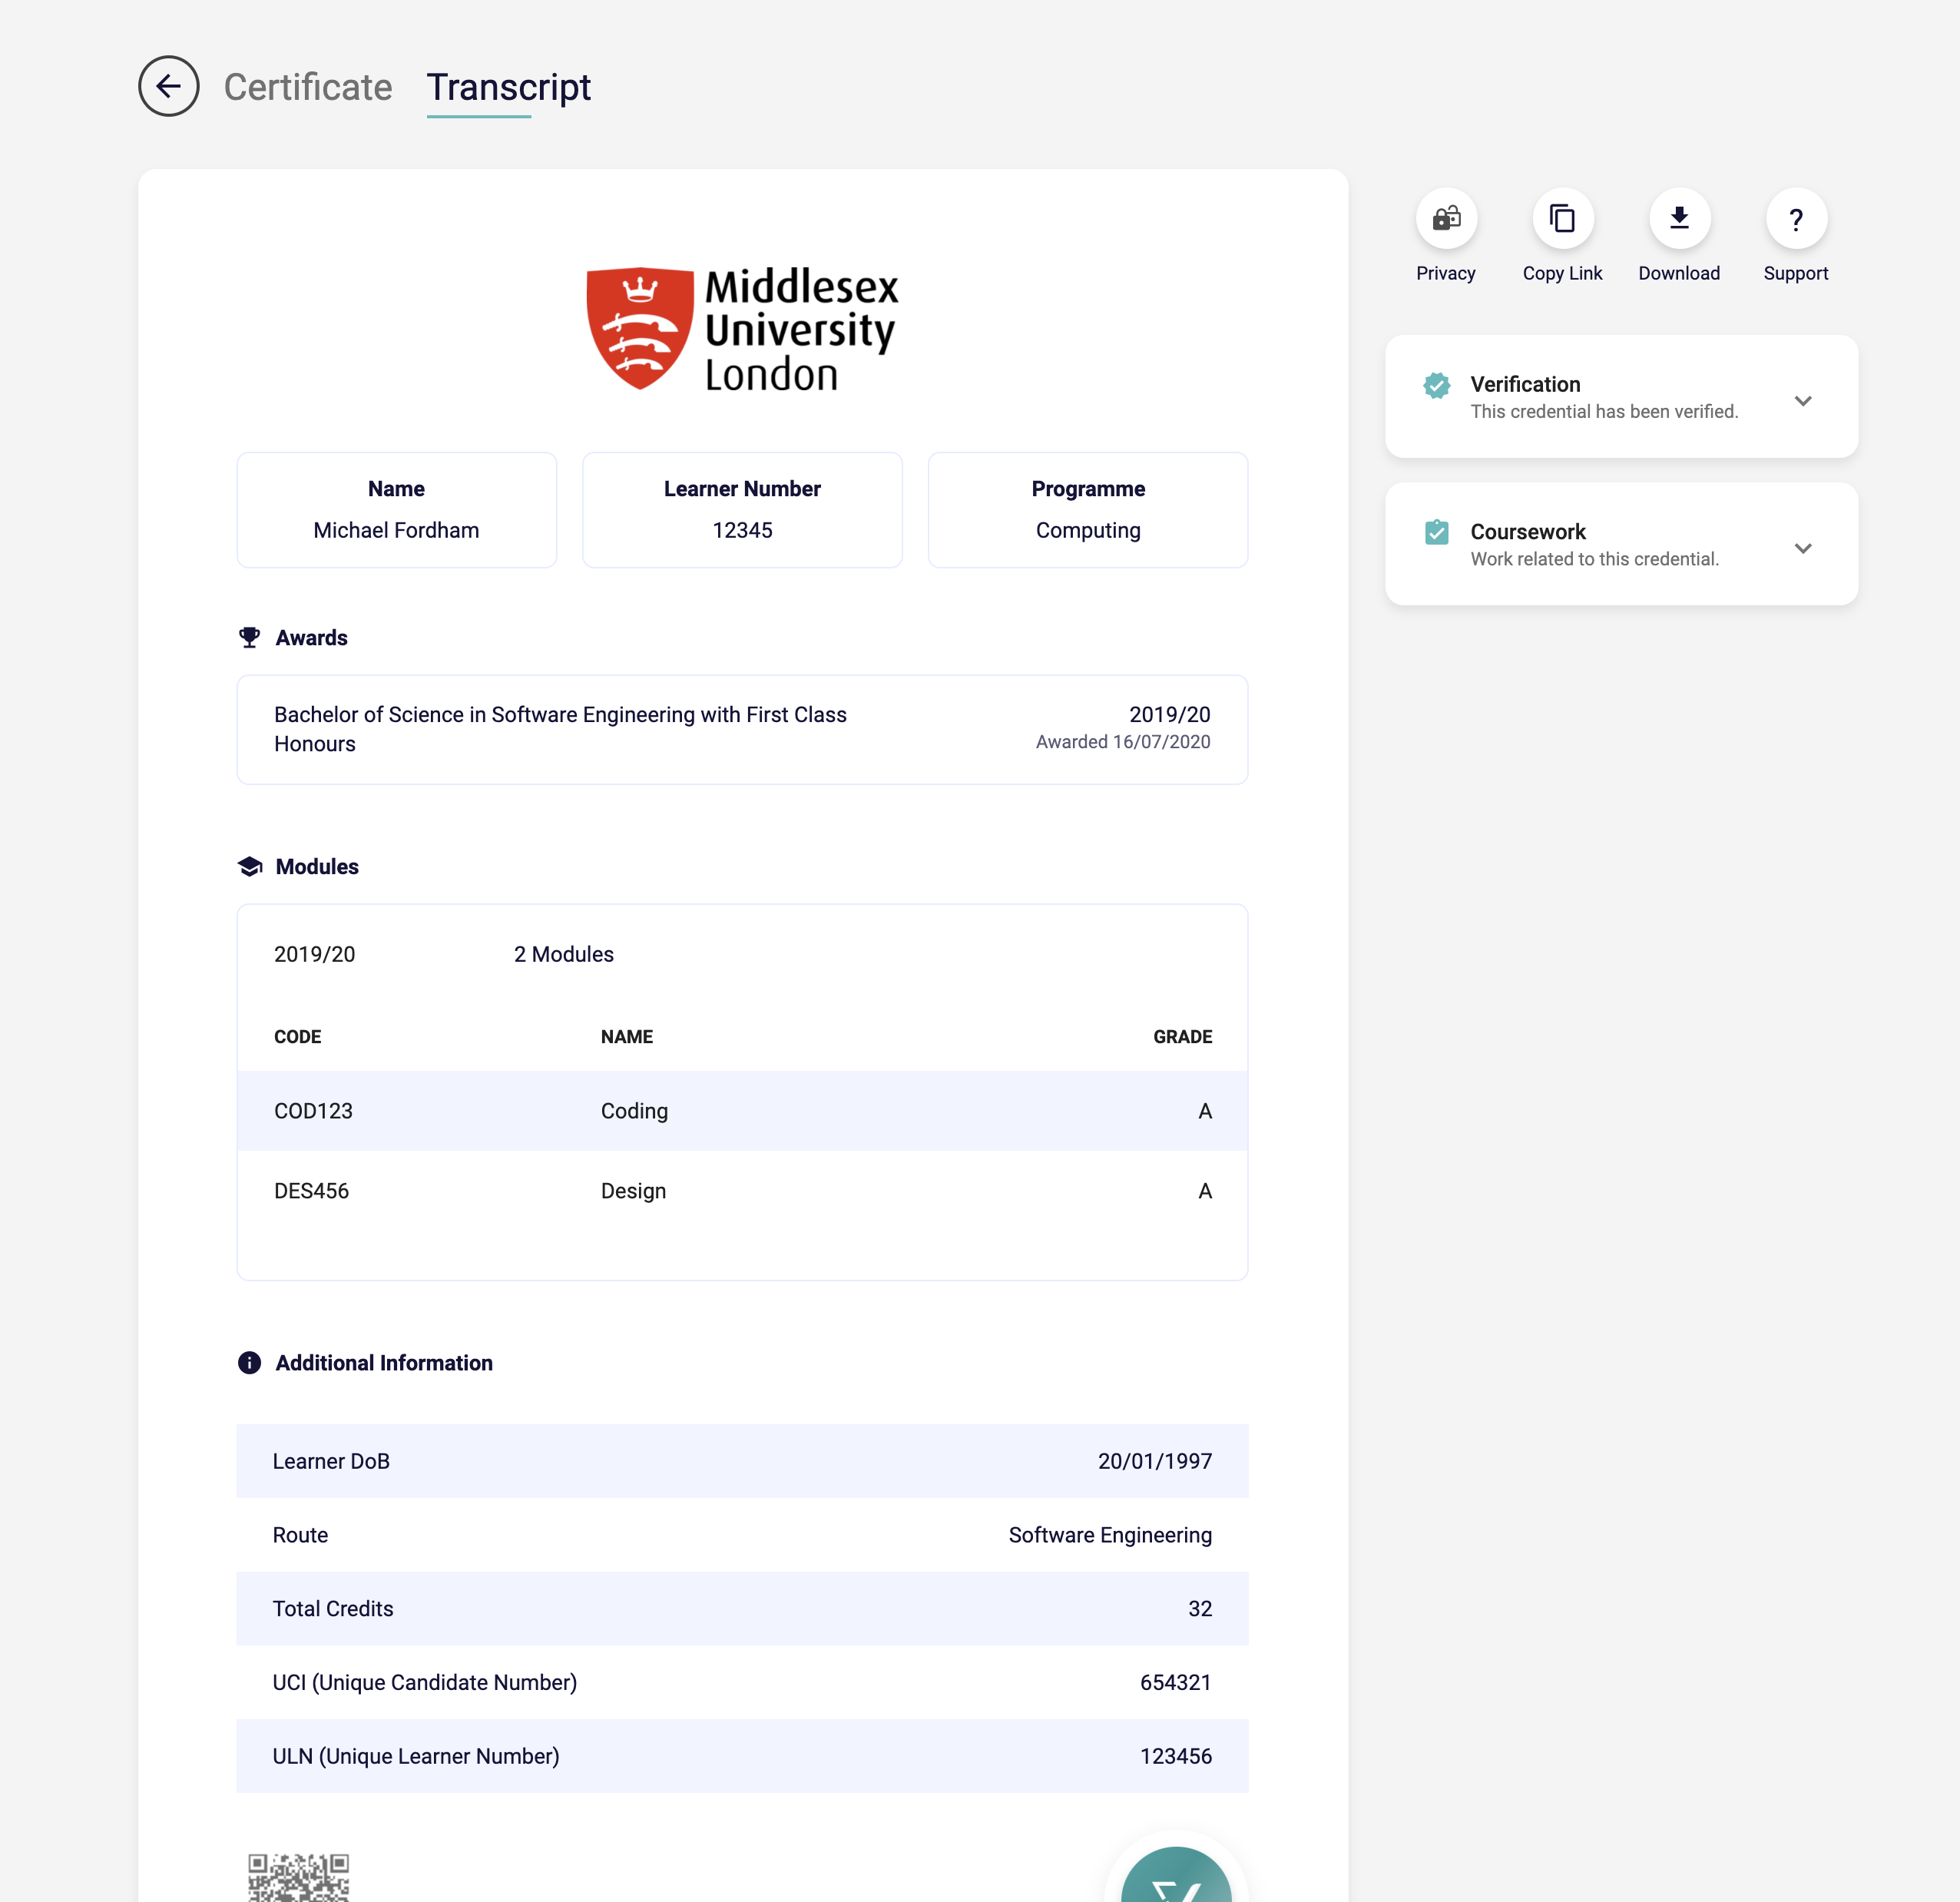This screenshot has height=1902, width=1960.
Task: Click the Verification badge checkmark icon
Action: coord(1437,385)
